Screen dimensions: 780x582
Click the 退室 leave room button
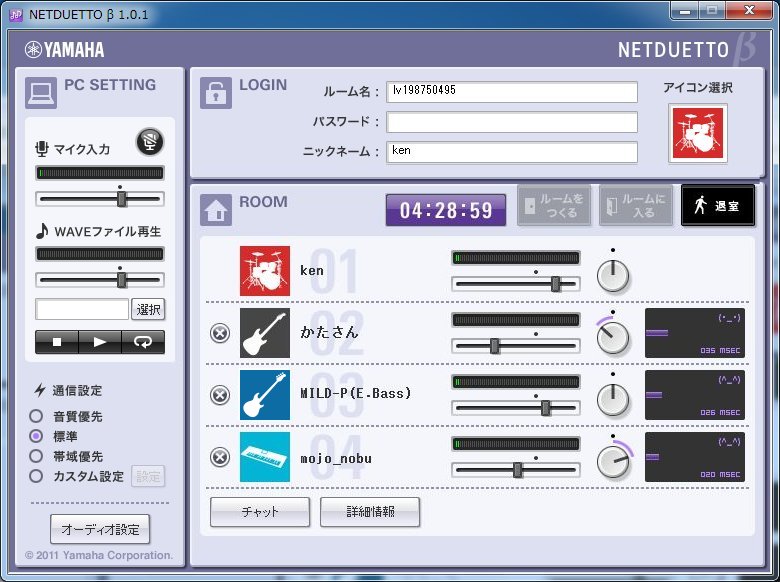coord(718,205)
